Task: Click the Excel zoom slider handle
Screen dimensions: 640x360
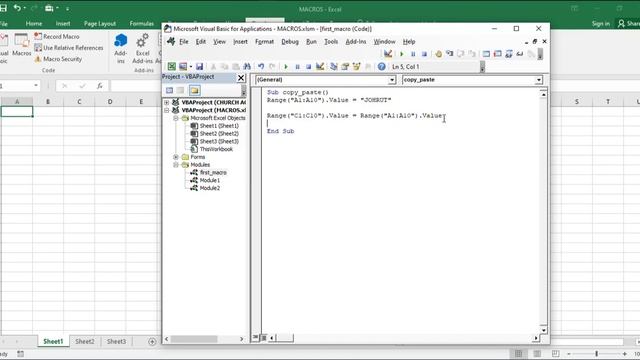Action: [x=596, y=354]
